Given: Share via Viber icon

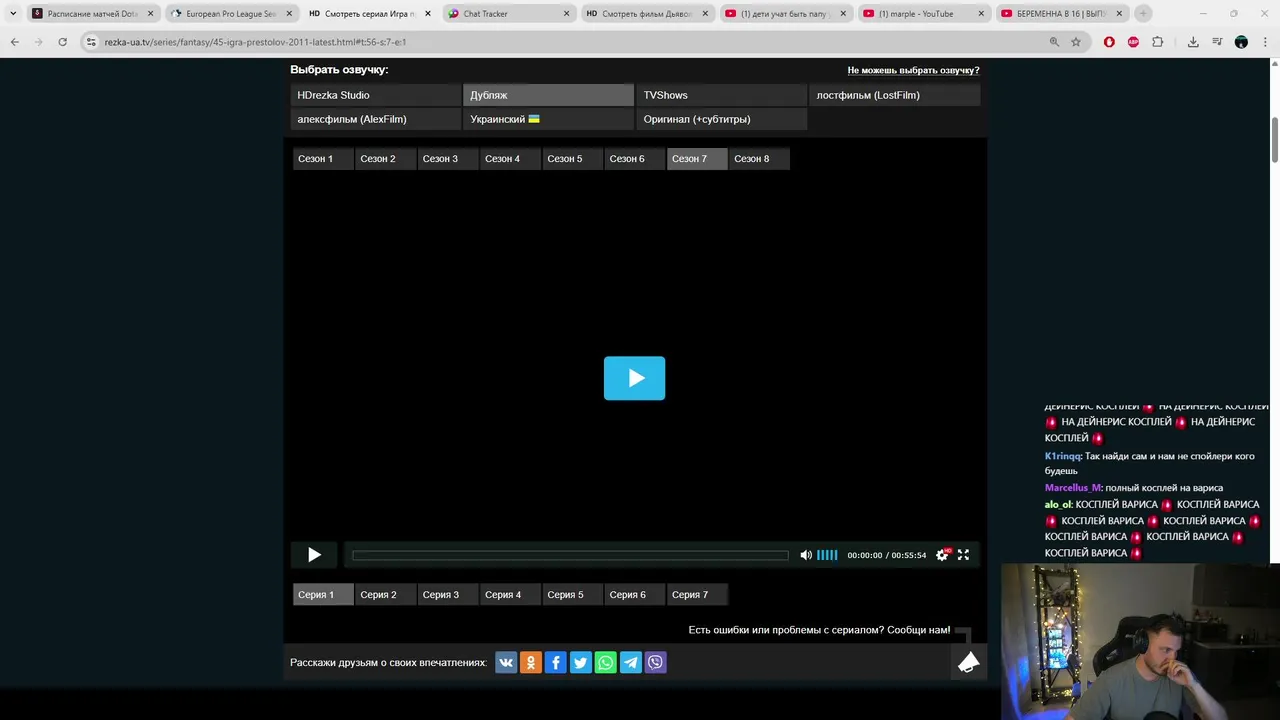Looking at the screenshot, I should tap(655, 662).
